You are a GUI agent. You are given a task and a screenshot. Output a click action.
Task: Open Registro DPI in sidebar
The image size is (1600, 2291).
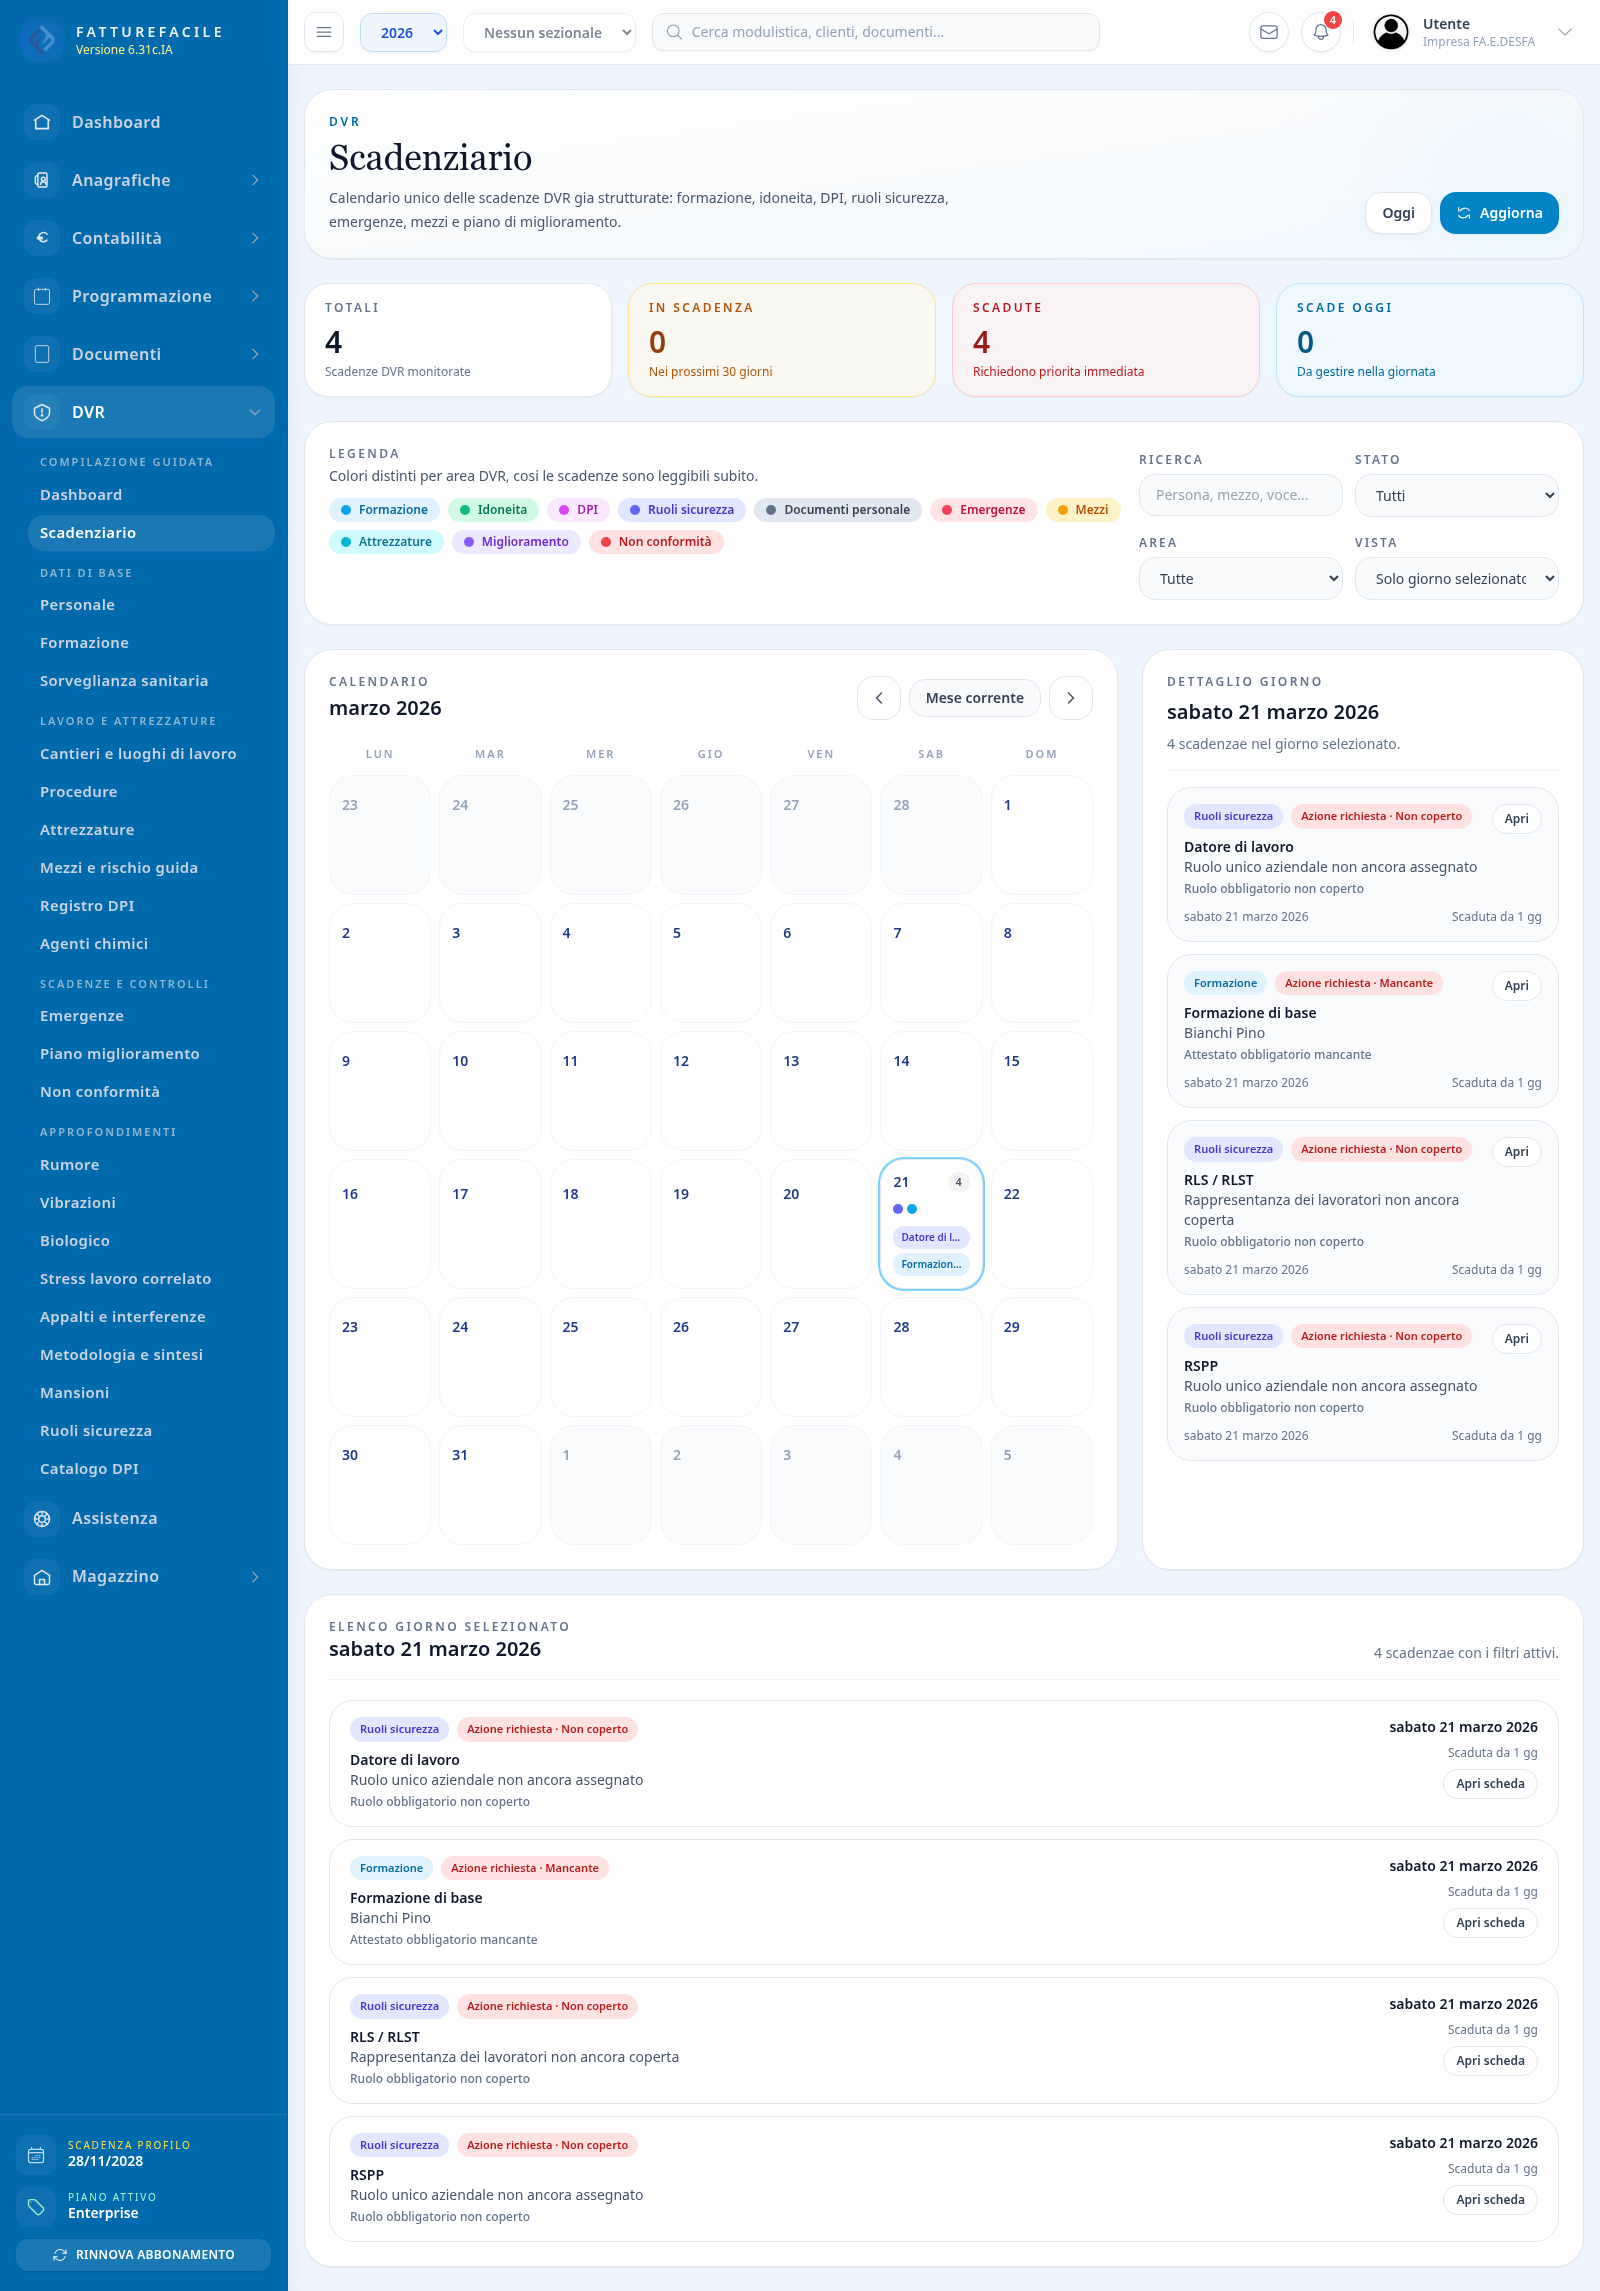(87, 906)
